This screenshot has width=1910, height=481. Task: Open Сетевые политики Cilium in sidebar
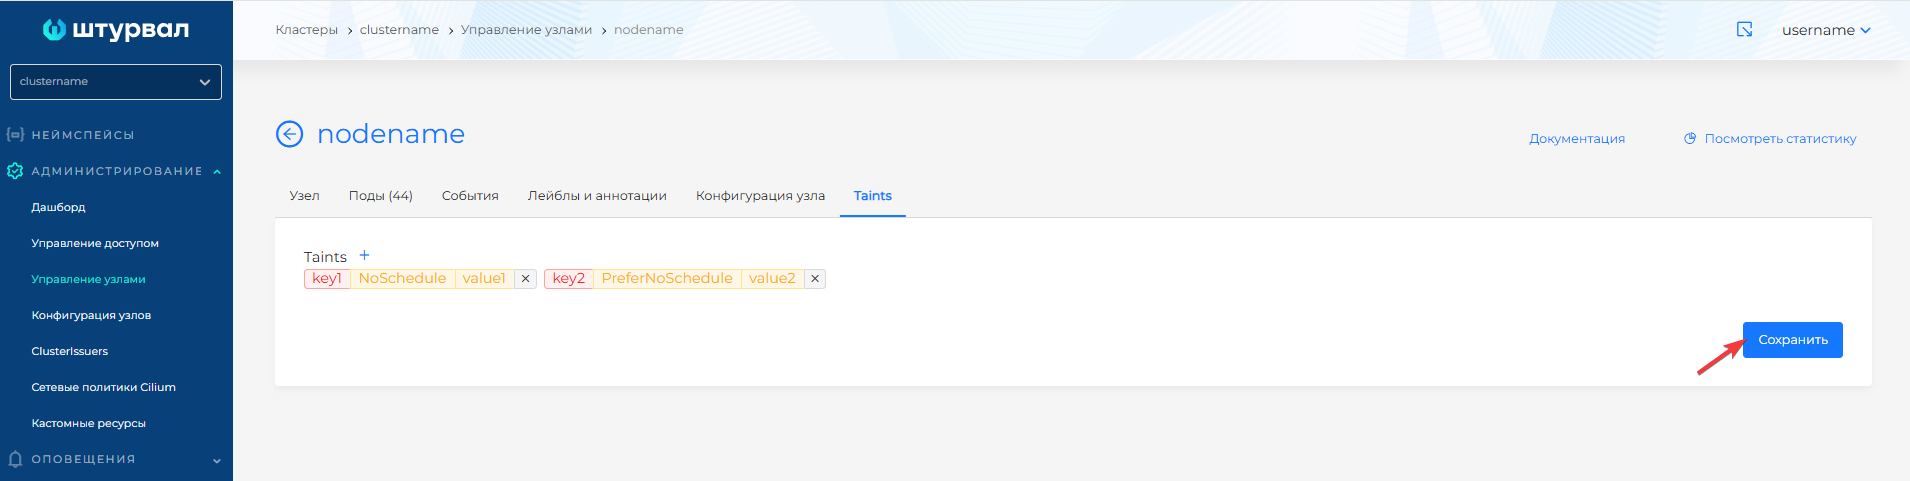point(103,387)
